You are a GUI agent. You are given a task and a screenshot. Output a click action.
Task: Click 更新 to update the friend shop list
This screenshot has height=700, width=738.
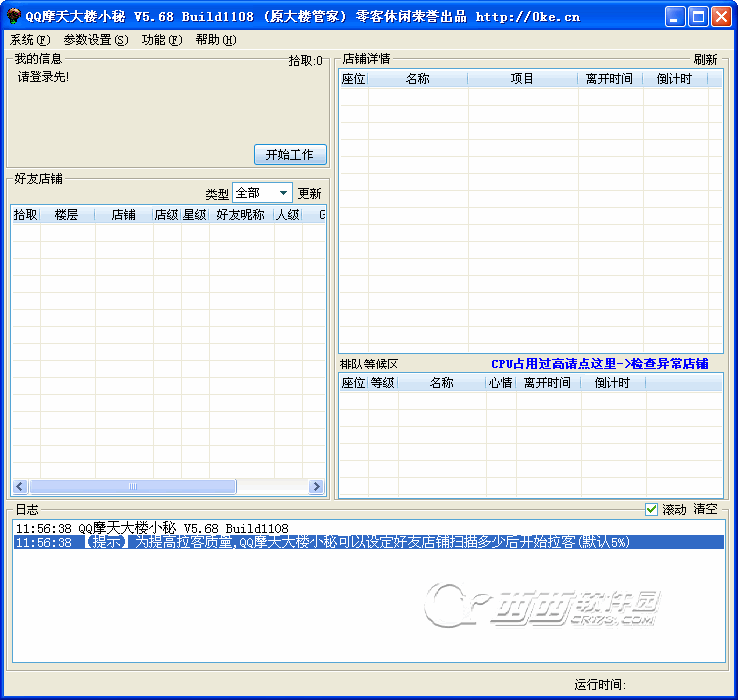310,194
